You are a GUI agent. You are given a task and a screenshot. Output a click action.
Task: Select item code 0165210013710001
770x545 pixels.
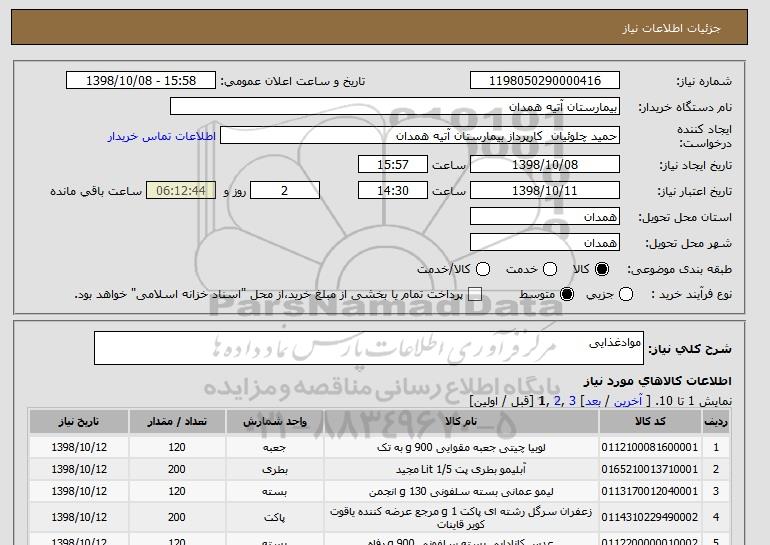(650, 469)
